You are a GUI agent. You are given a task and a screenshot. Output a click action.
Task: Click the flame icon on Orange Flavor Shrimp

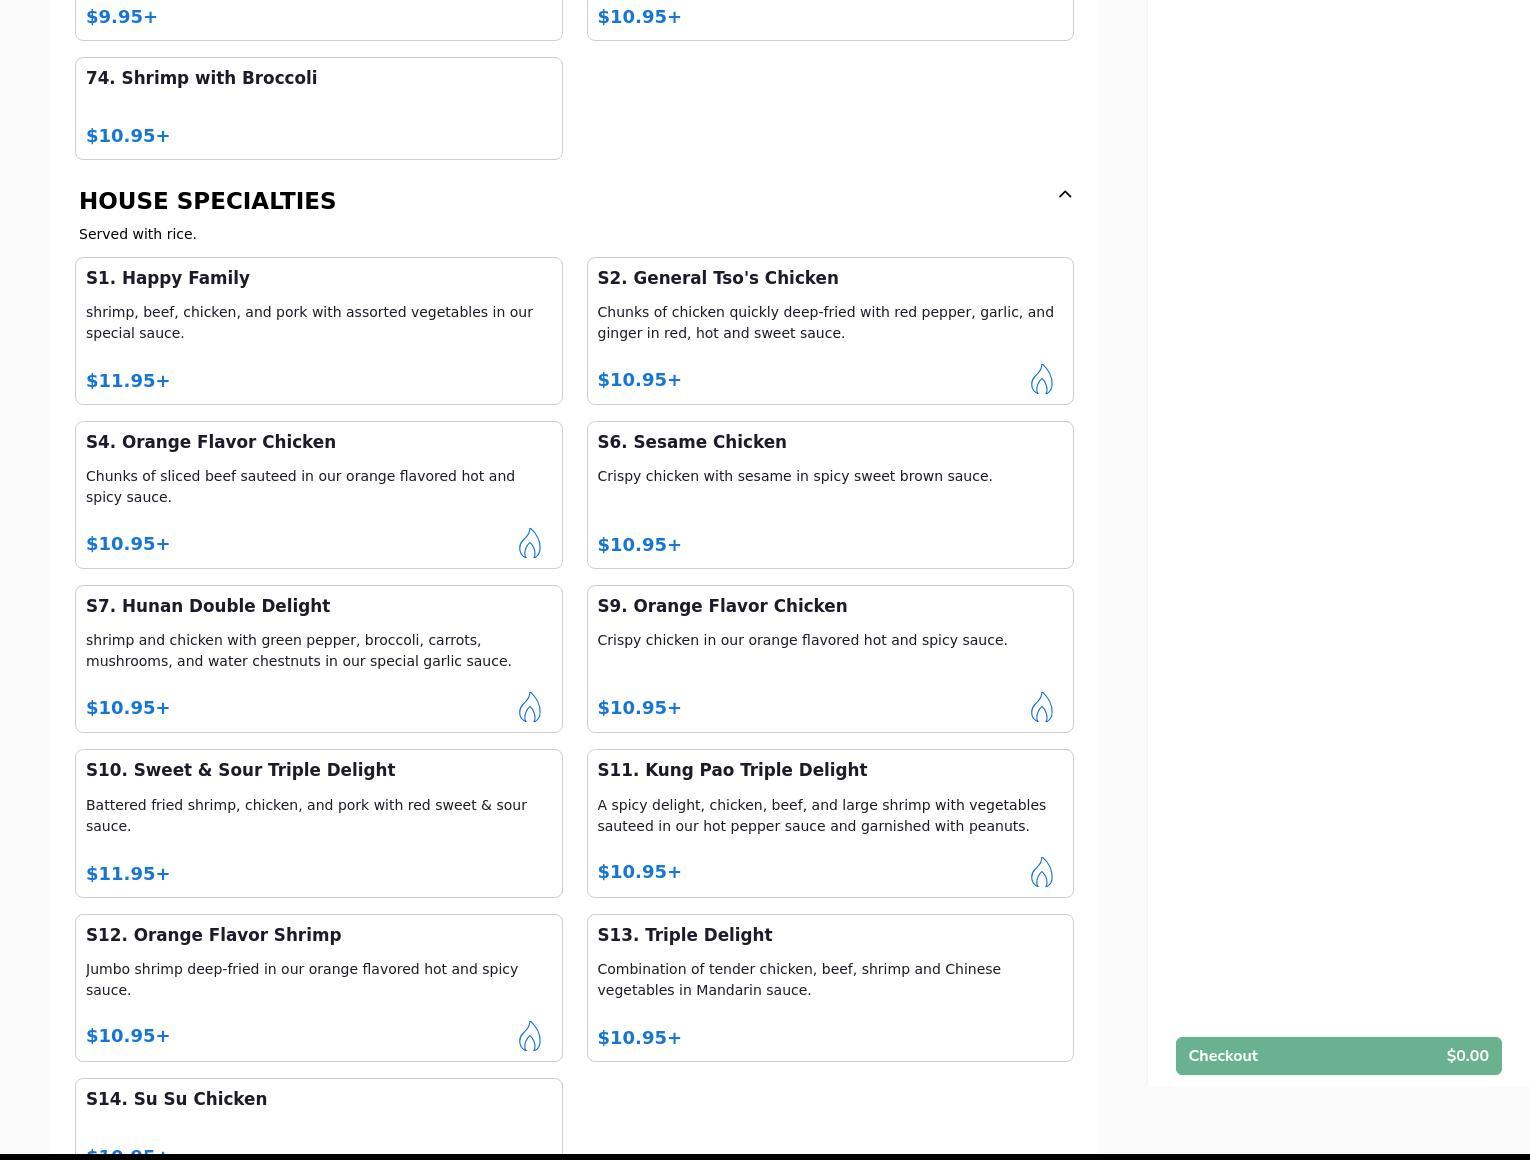529,1036
